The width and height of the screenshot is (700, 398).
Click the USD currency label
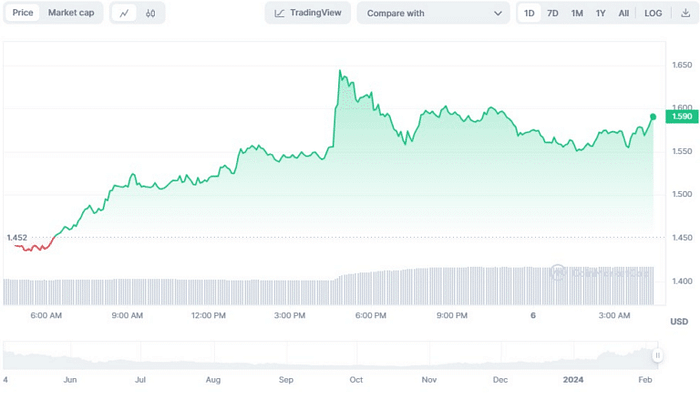[x=679, y=322]
